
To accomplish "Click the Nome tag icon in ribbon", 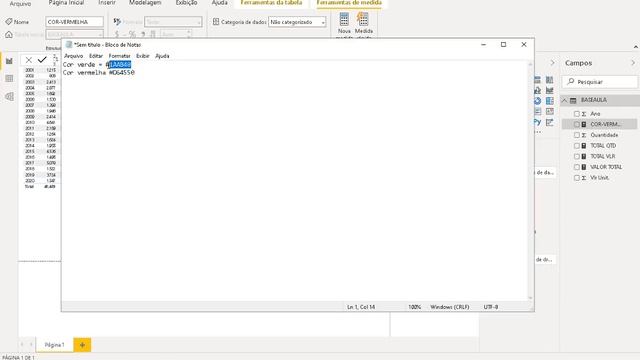I will click(x=9, y=22).
